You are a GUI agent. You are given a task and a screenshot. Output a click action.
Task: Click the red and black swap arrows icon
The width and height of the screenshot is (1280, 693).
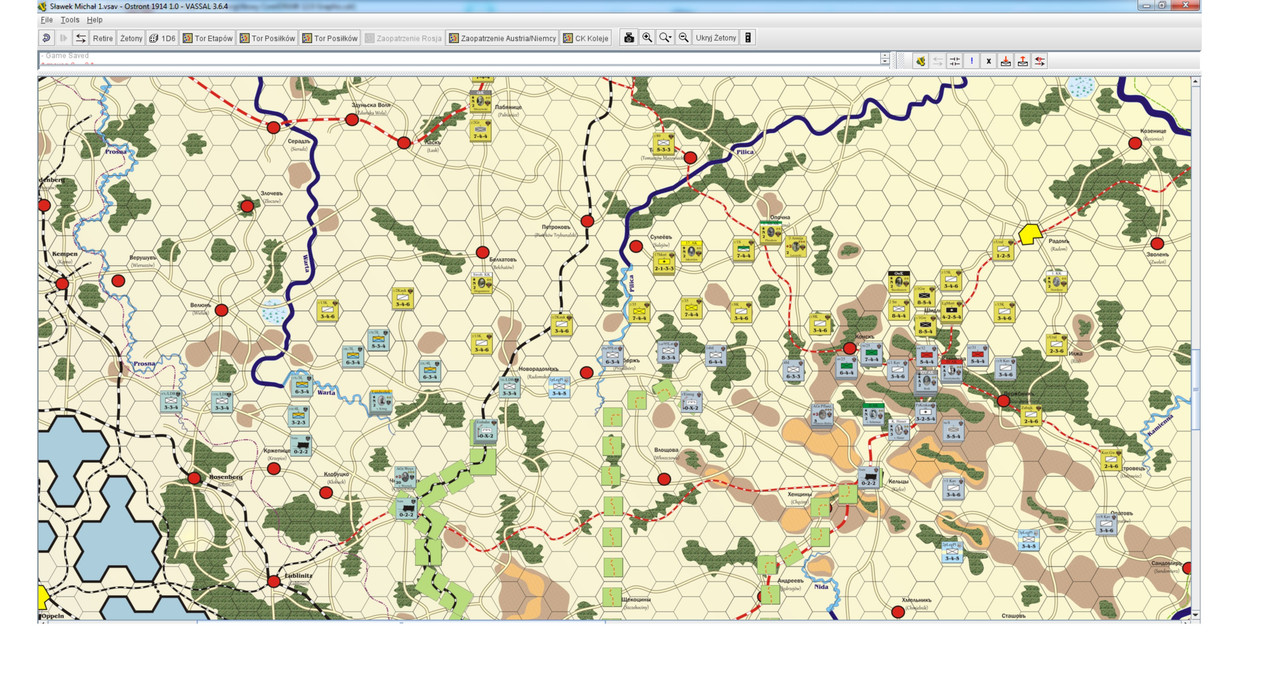tap(1040, 61)
